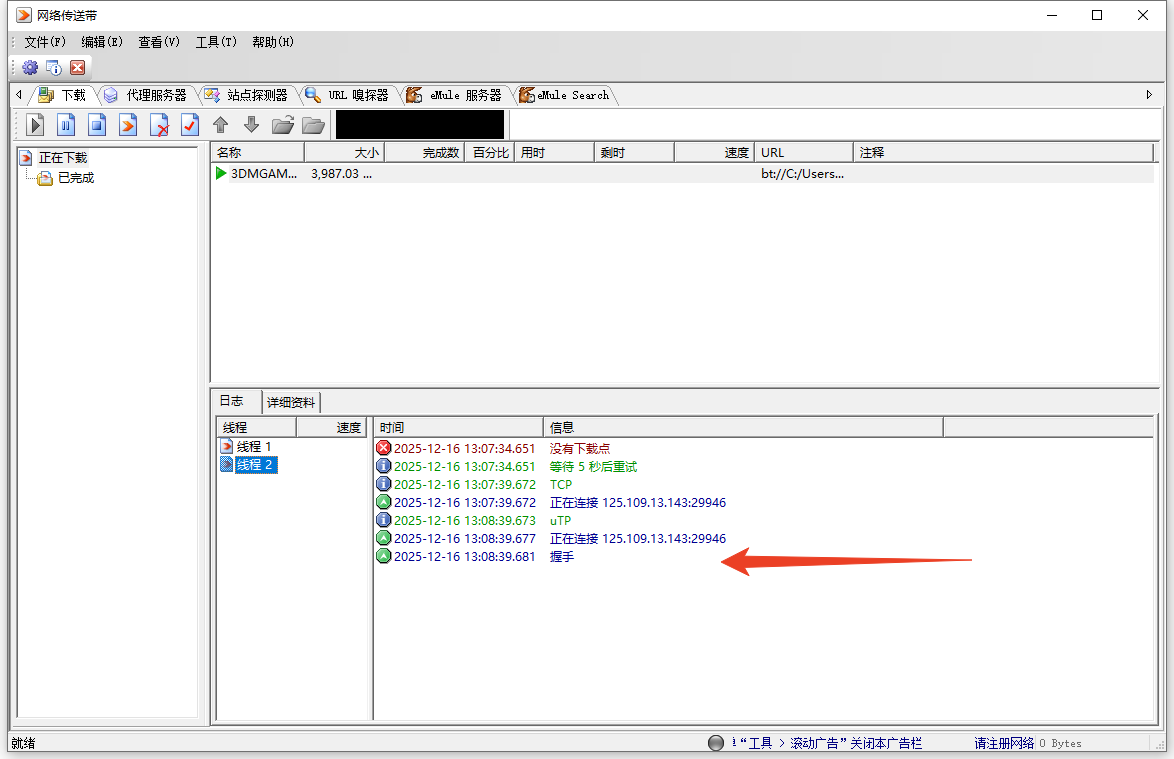Move task up with the up arrow icon
Screen dimensions: 1174x759
click(x=221, y=125)
